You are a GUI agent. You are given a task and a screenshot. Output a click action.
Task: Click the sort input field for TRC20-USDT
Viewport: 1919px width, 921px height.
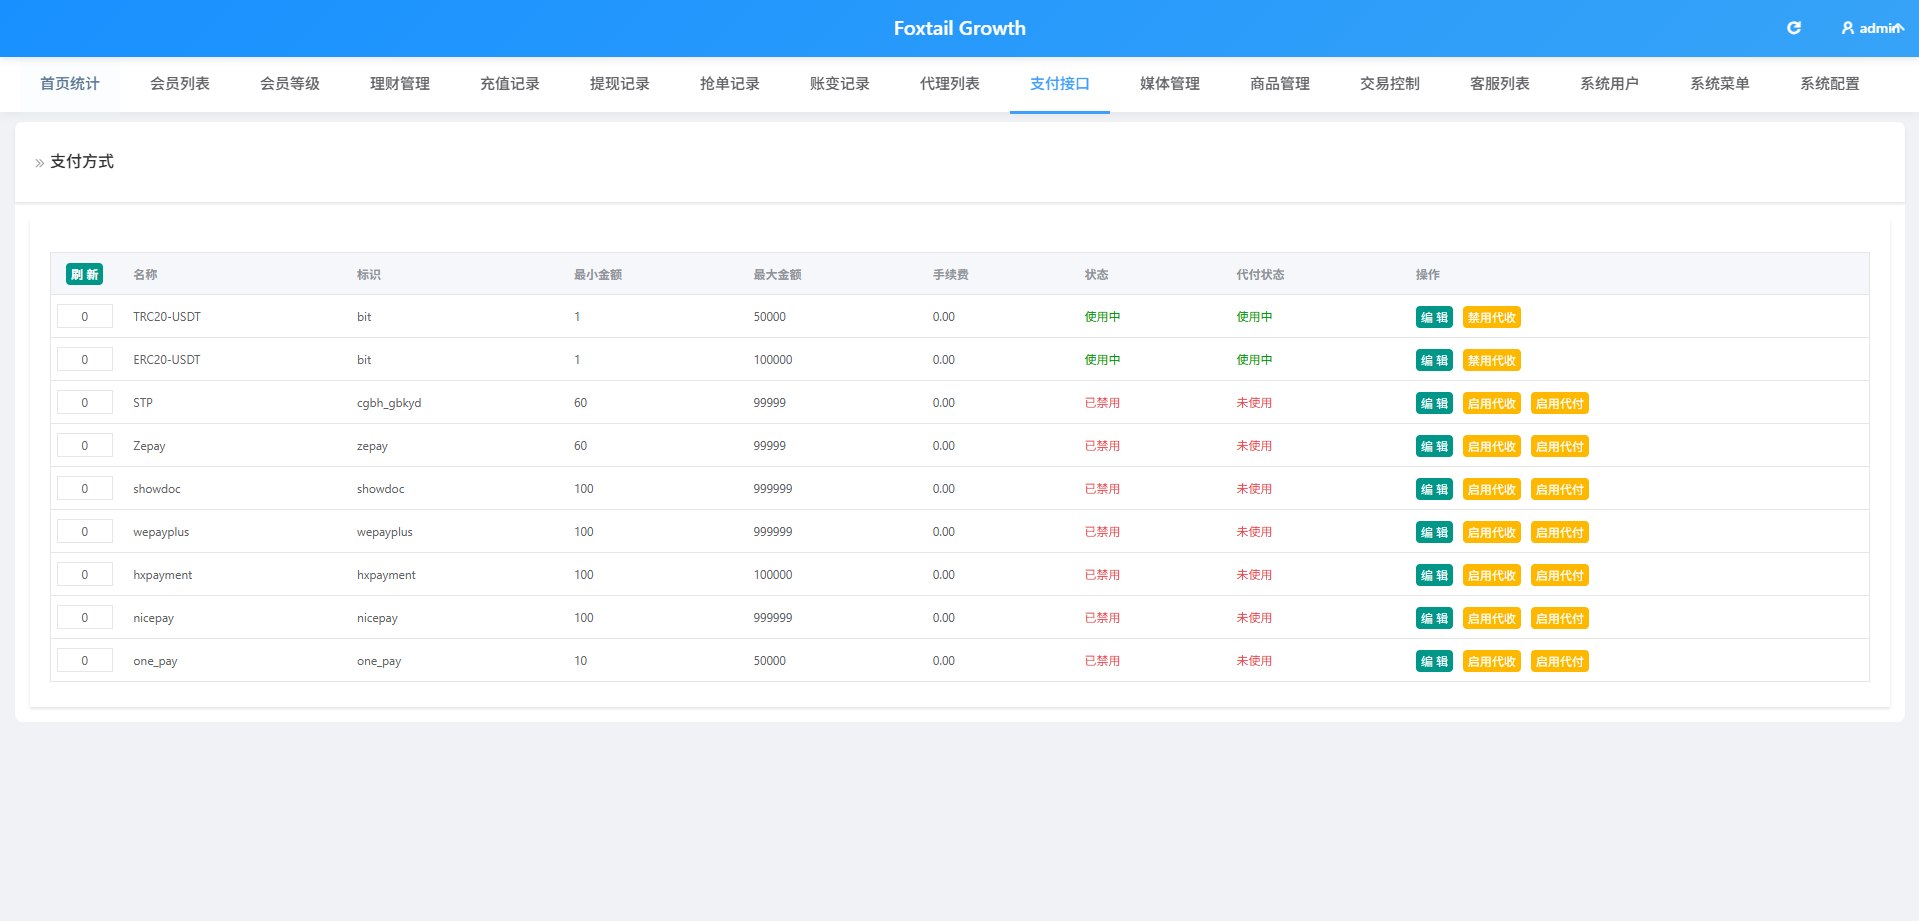pos(85,317)
